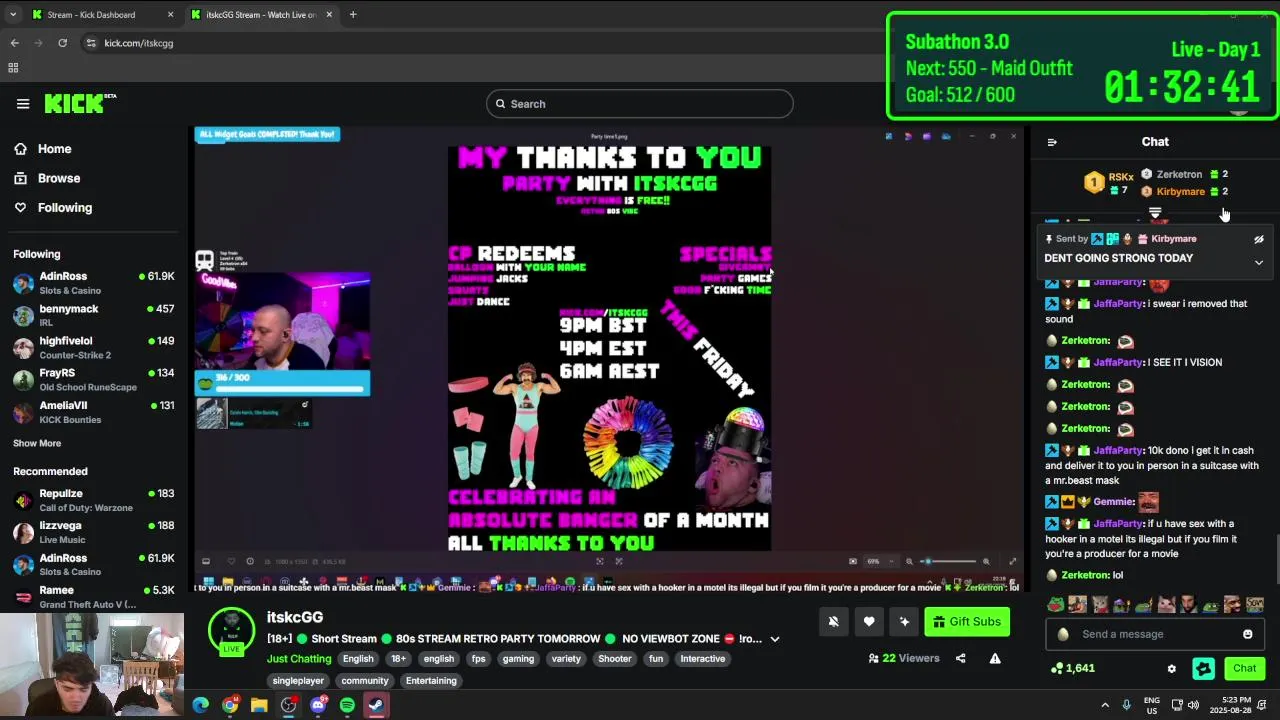The width and height of the screenshot is (1280, 720).
Task: Select the Shooter tag
Action: [615, 659]
